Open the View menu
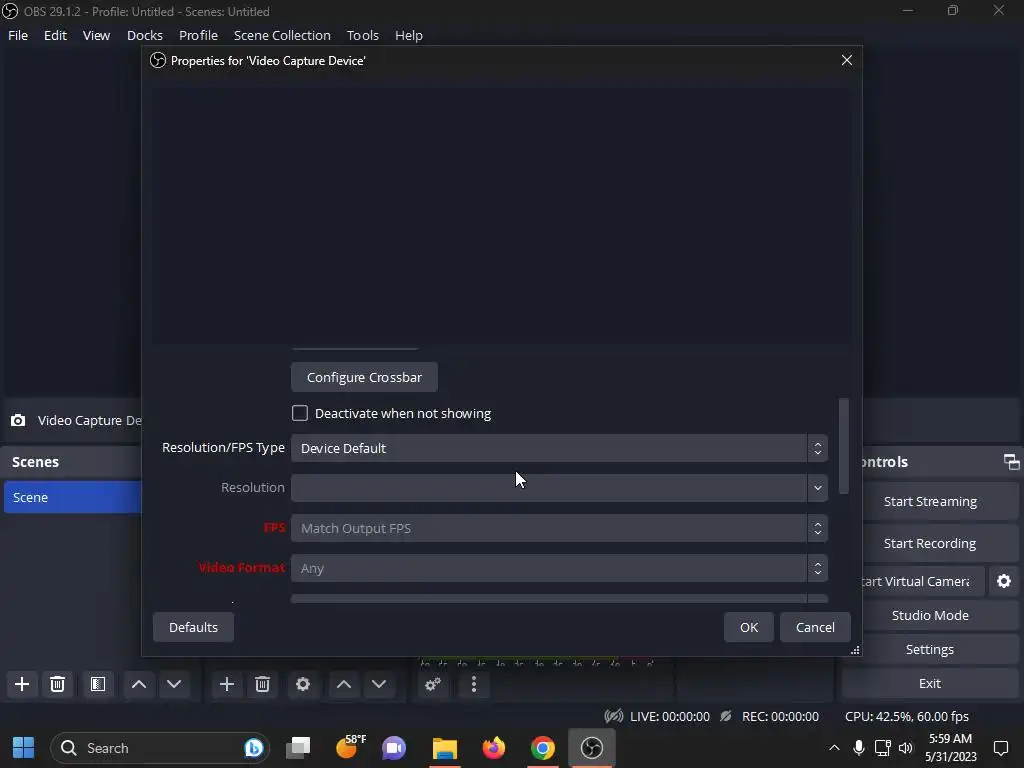This screenshot has height=768, width=1024. (96, 35)
